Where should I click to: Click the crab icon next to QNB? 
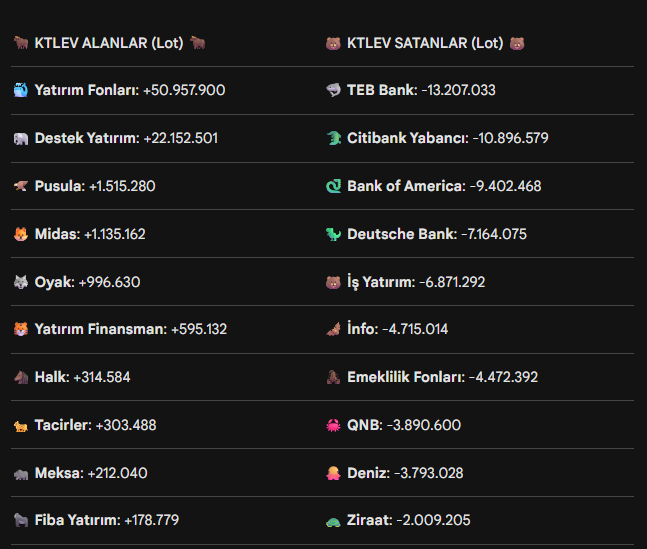334,425
